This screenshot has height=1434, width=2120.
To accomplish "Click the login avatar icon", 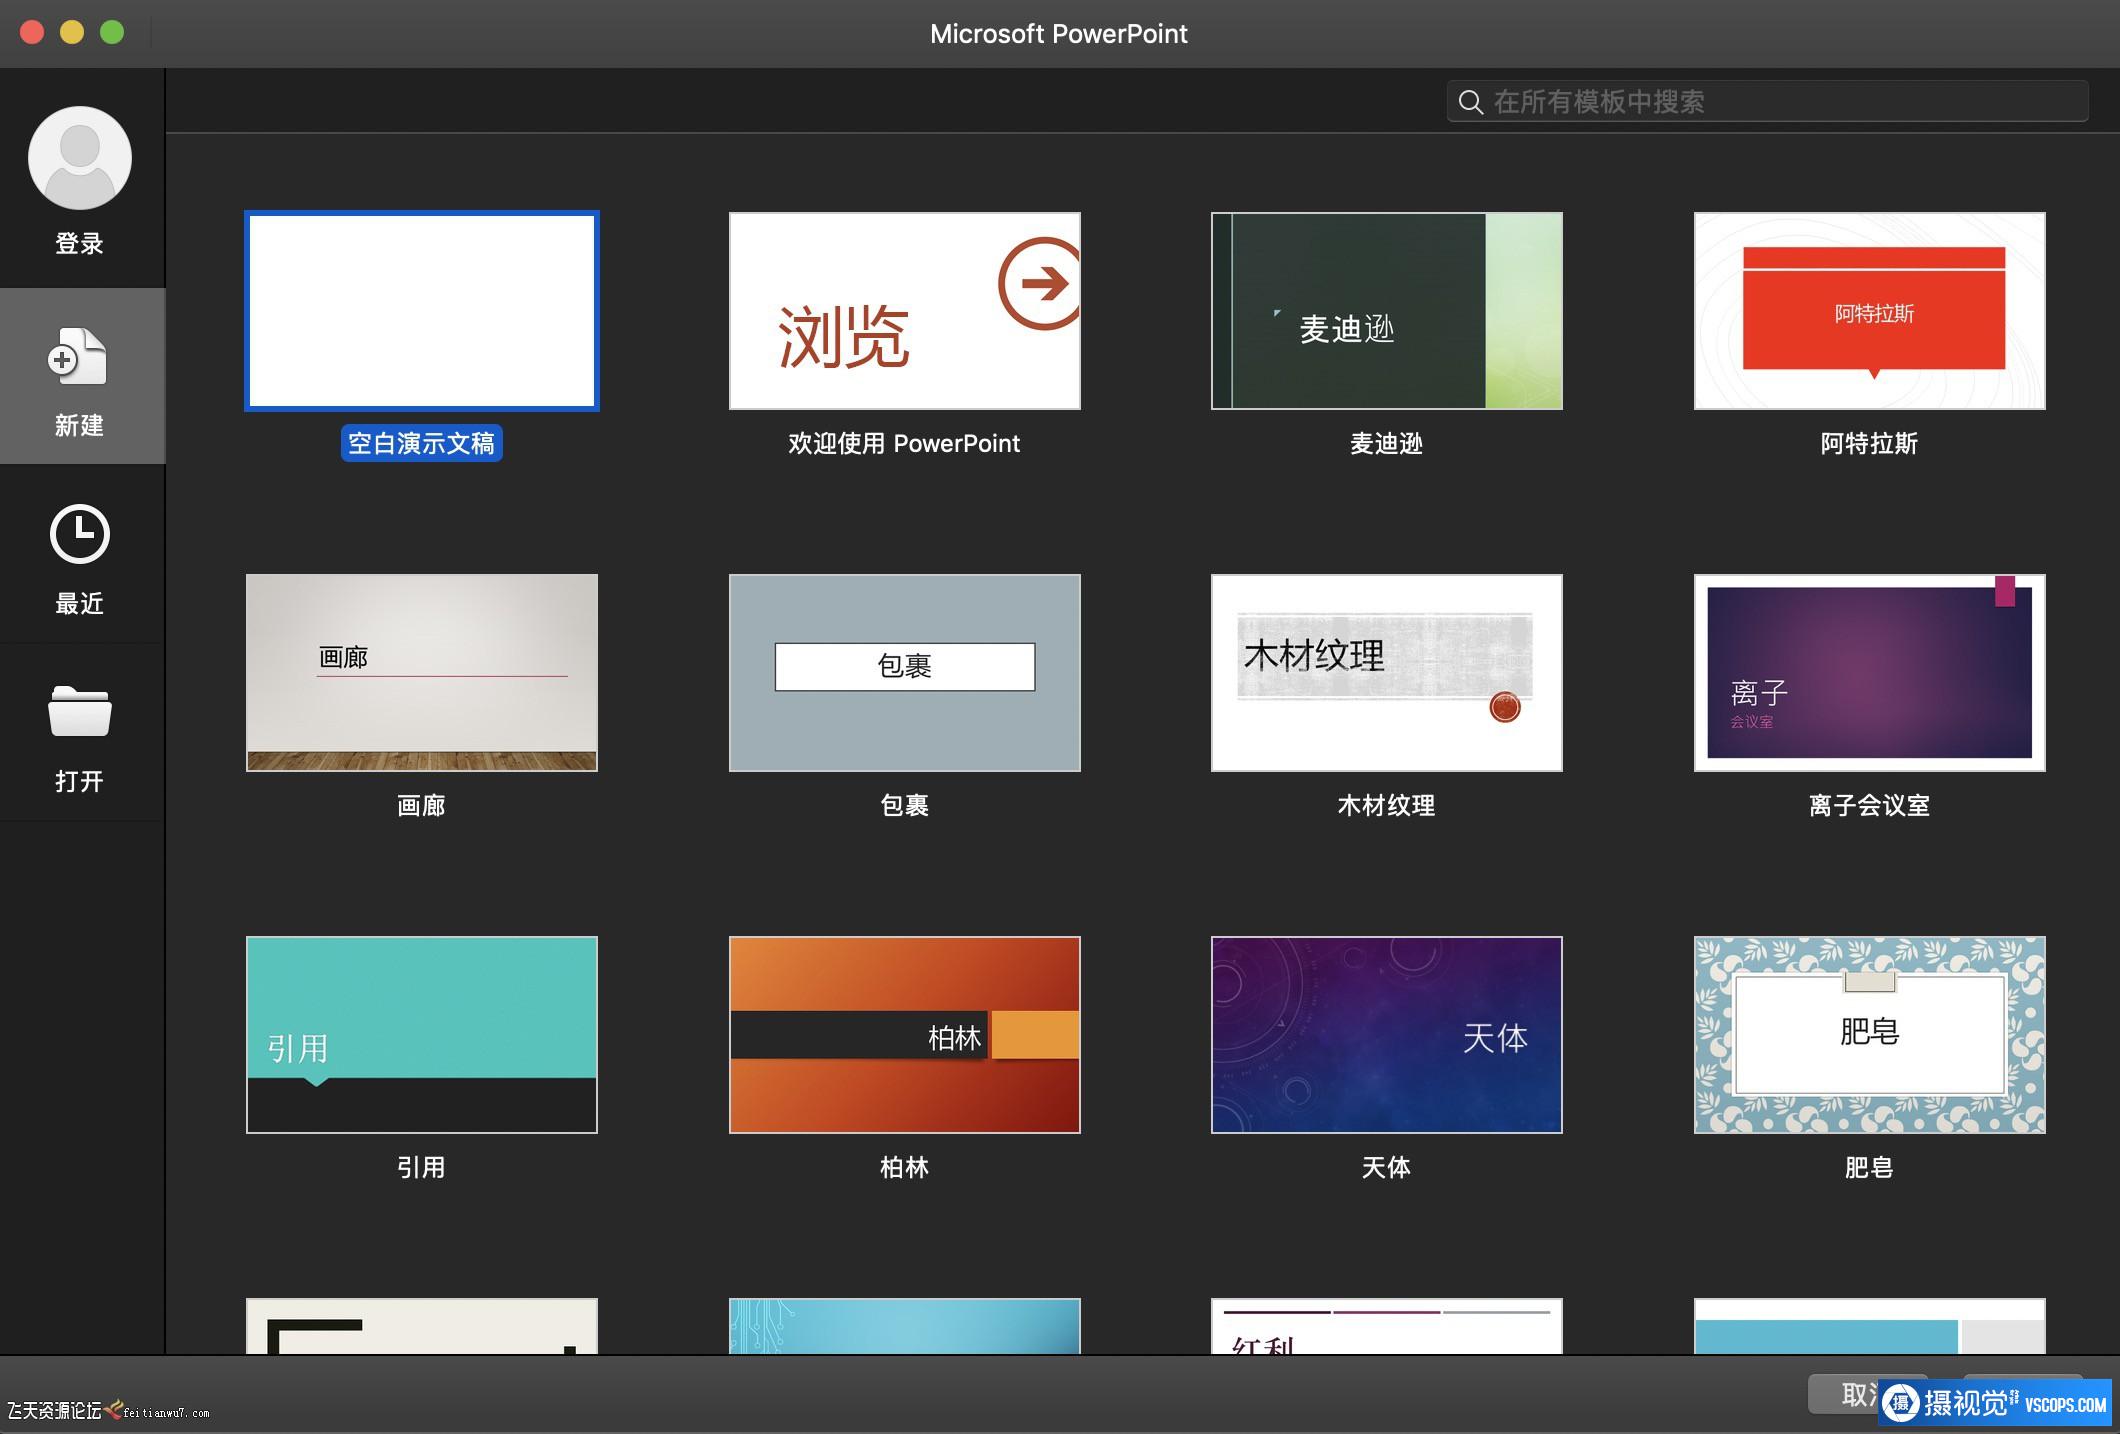I will click(x=80, y=158).
